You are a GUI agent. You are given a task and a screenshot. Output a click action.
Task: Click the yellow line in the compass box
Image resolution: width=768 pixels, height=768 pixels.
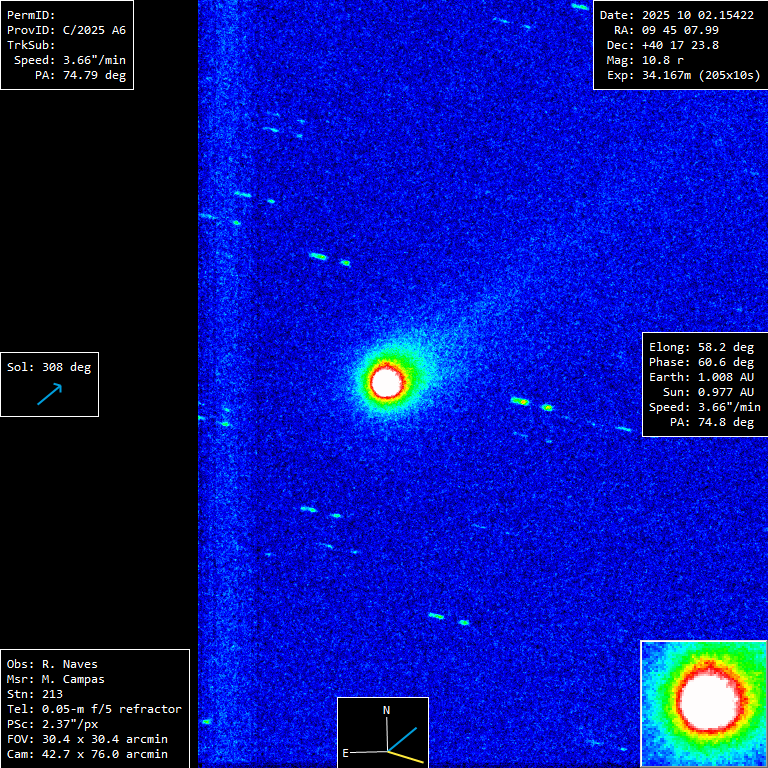click(x=406, y=757)
